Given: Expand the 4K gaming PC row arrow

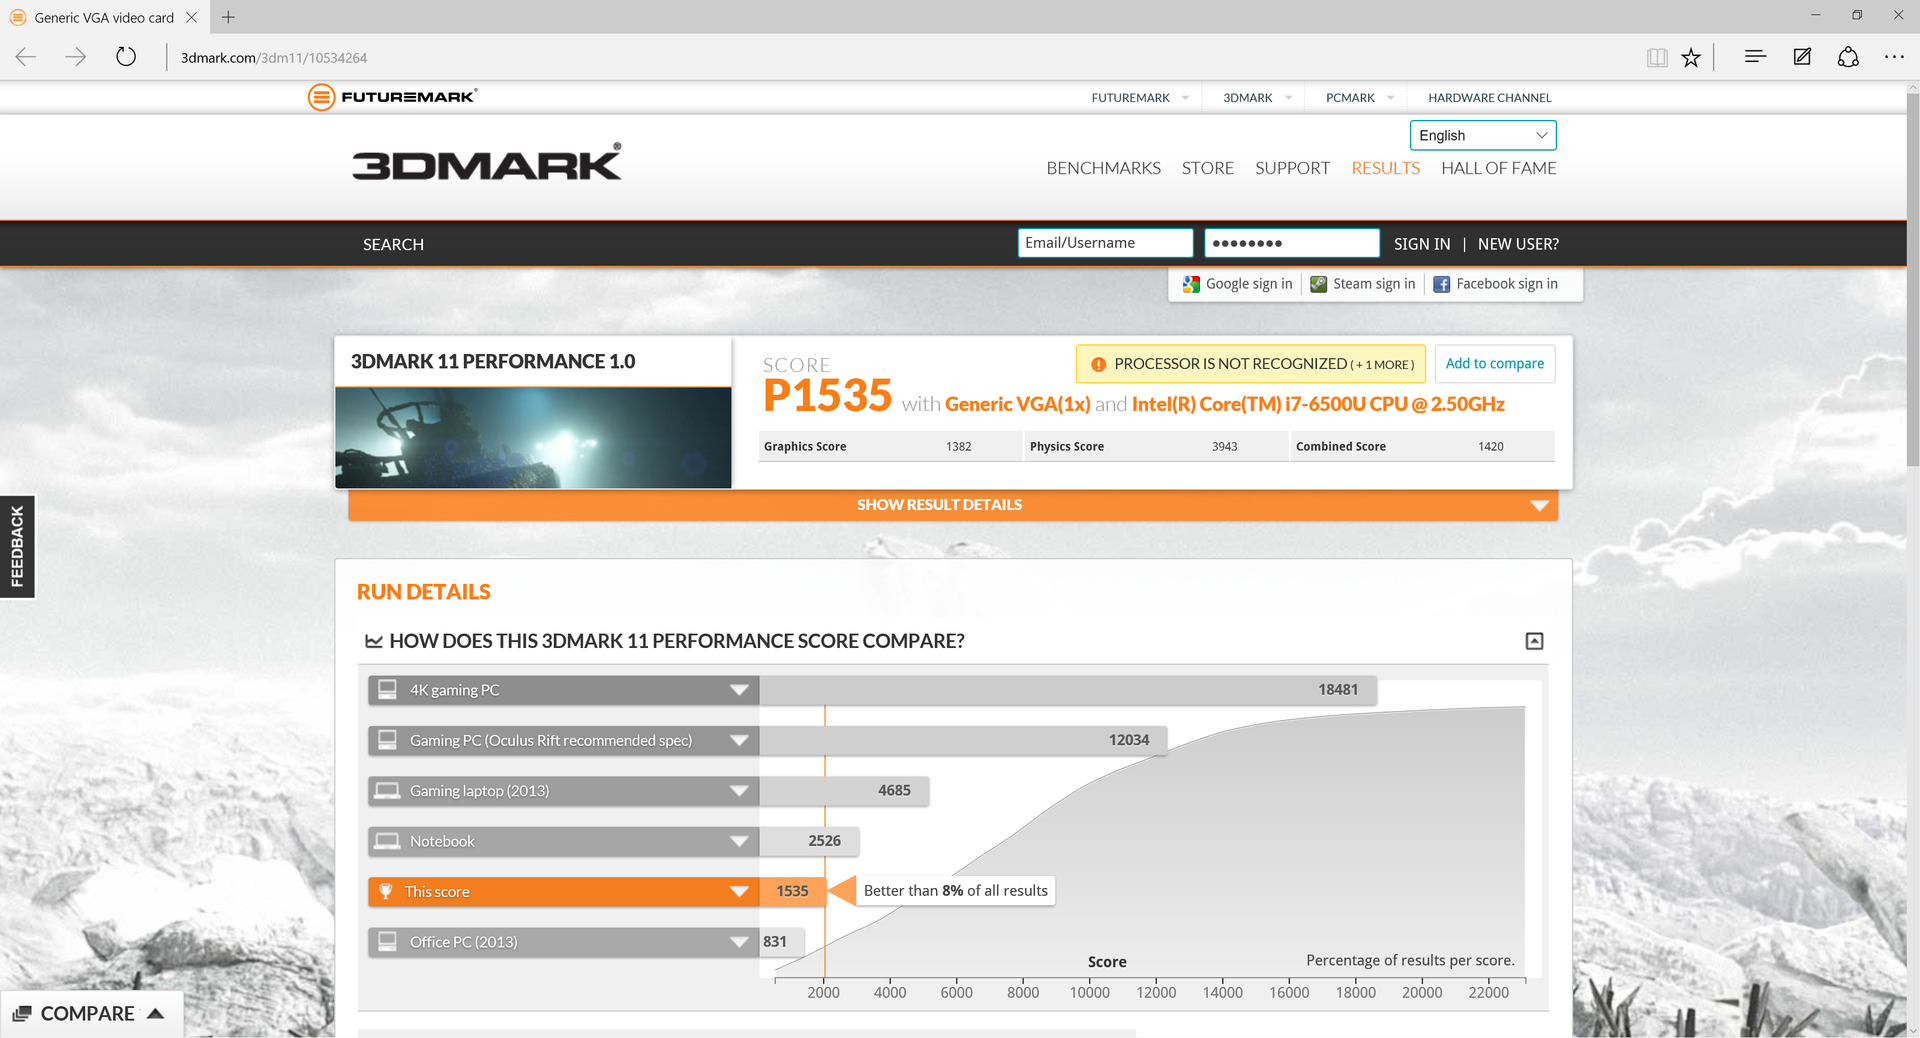Looking at the screenshot, I should tap(739, 690).
